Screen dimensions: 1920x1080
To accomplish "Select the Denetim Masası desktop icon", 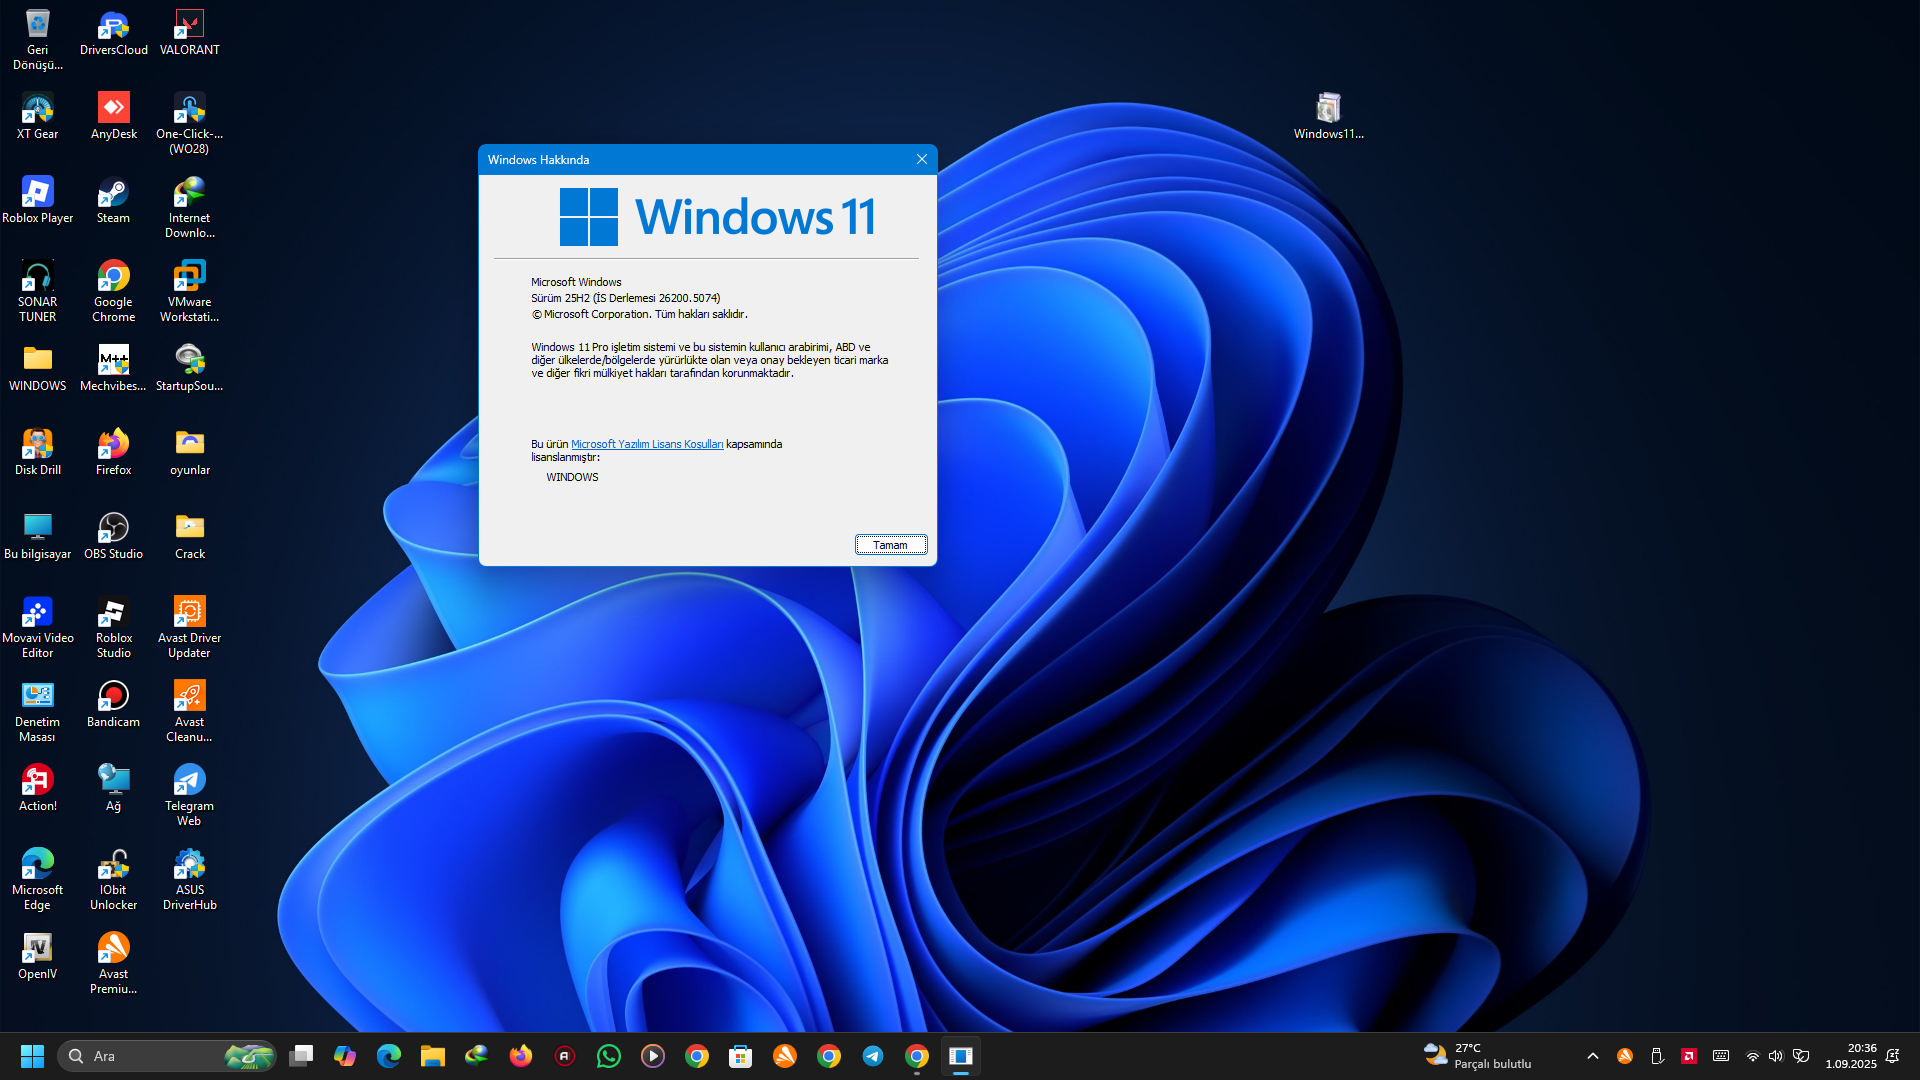I will tap(38, 712).
